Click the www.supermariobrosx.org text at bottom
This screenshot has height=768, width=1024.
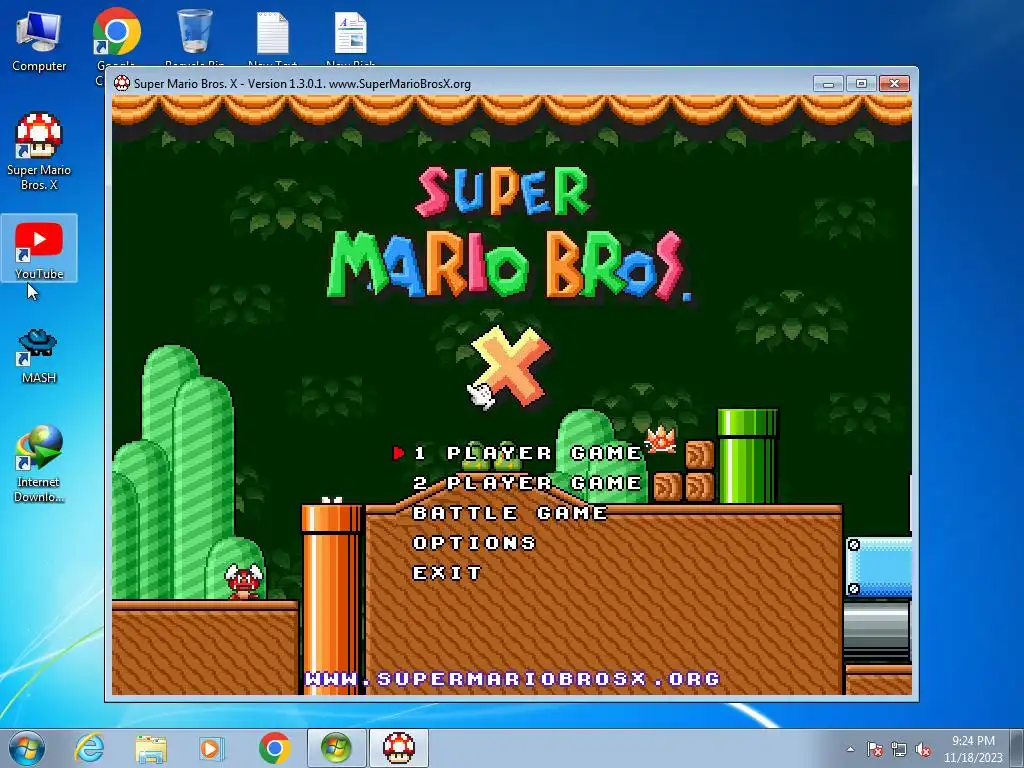pyautogui.click(x=513, y=679)
